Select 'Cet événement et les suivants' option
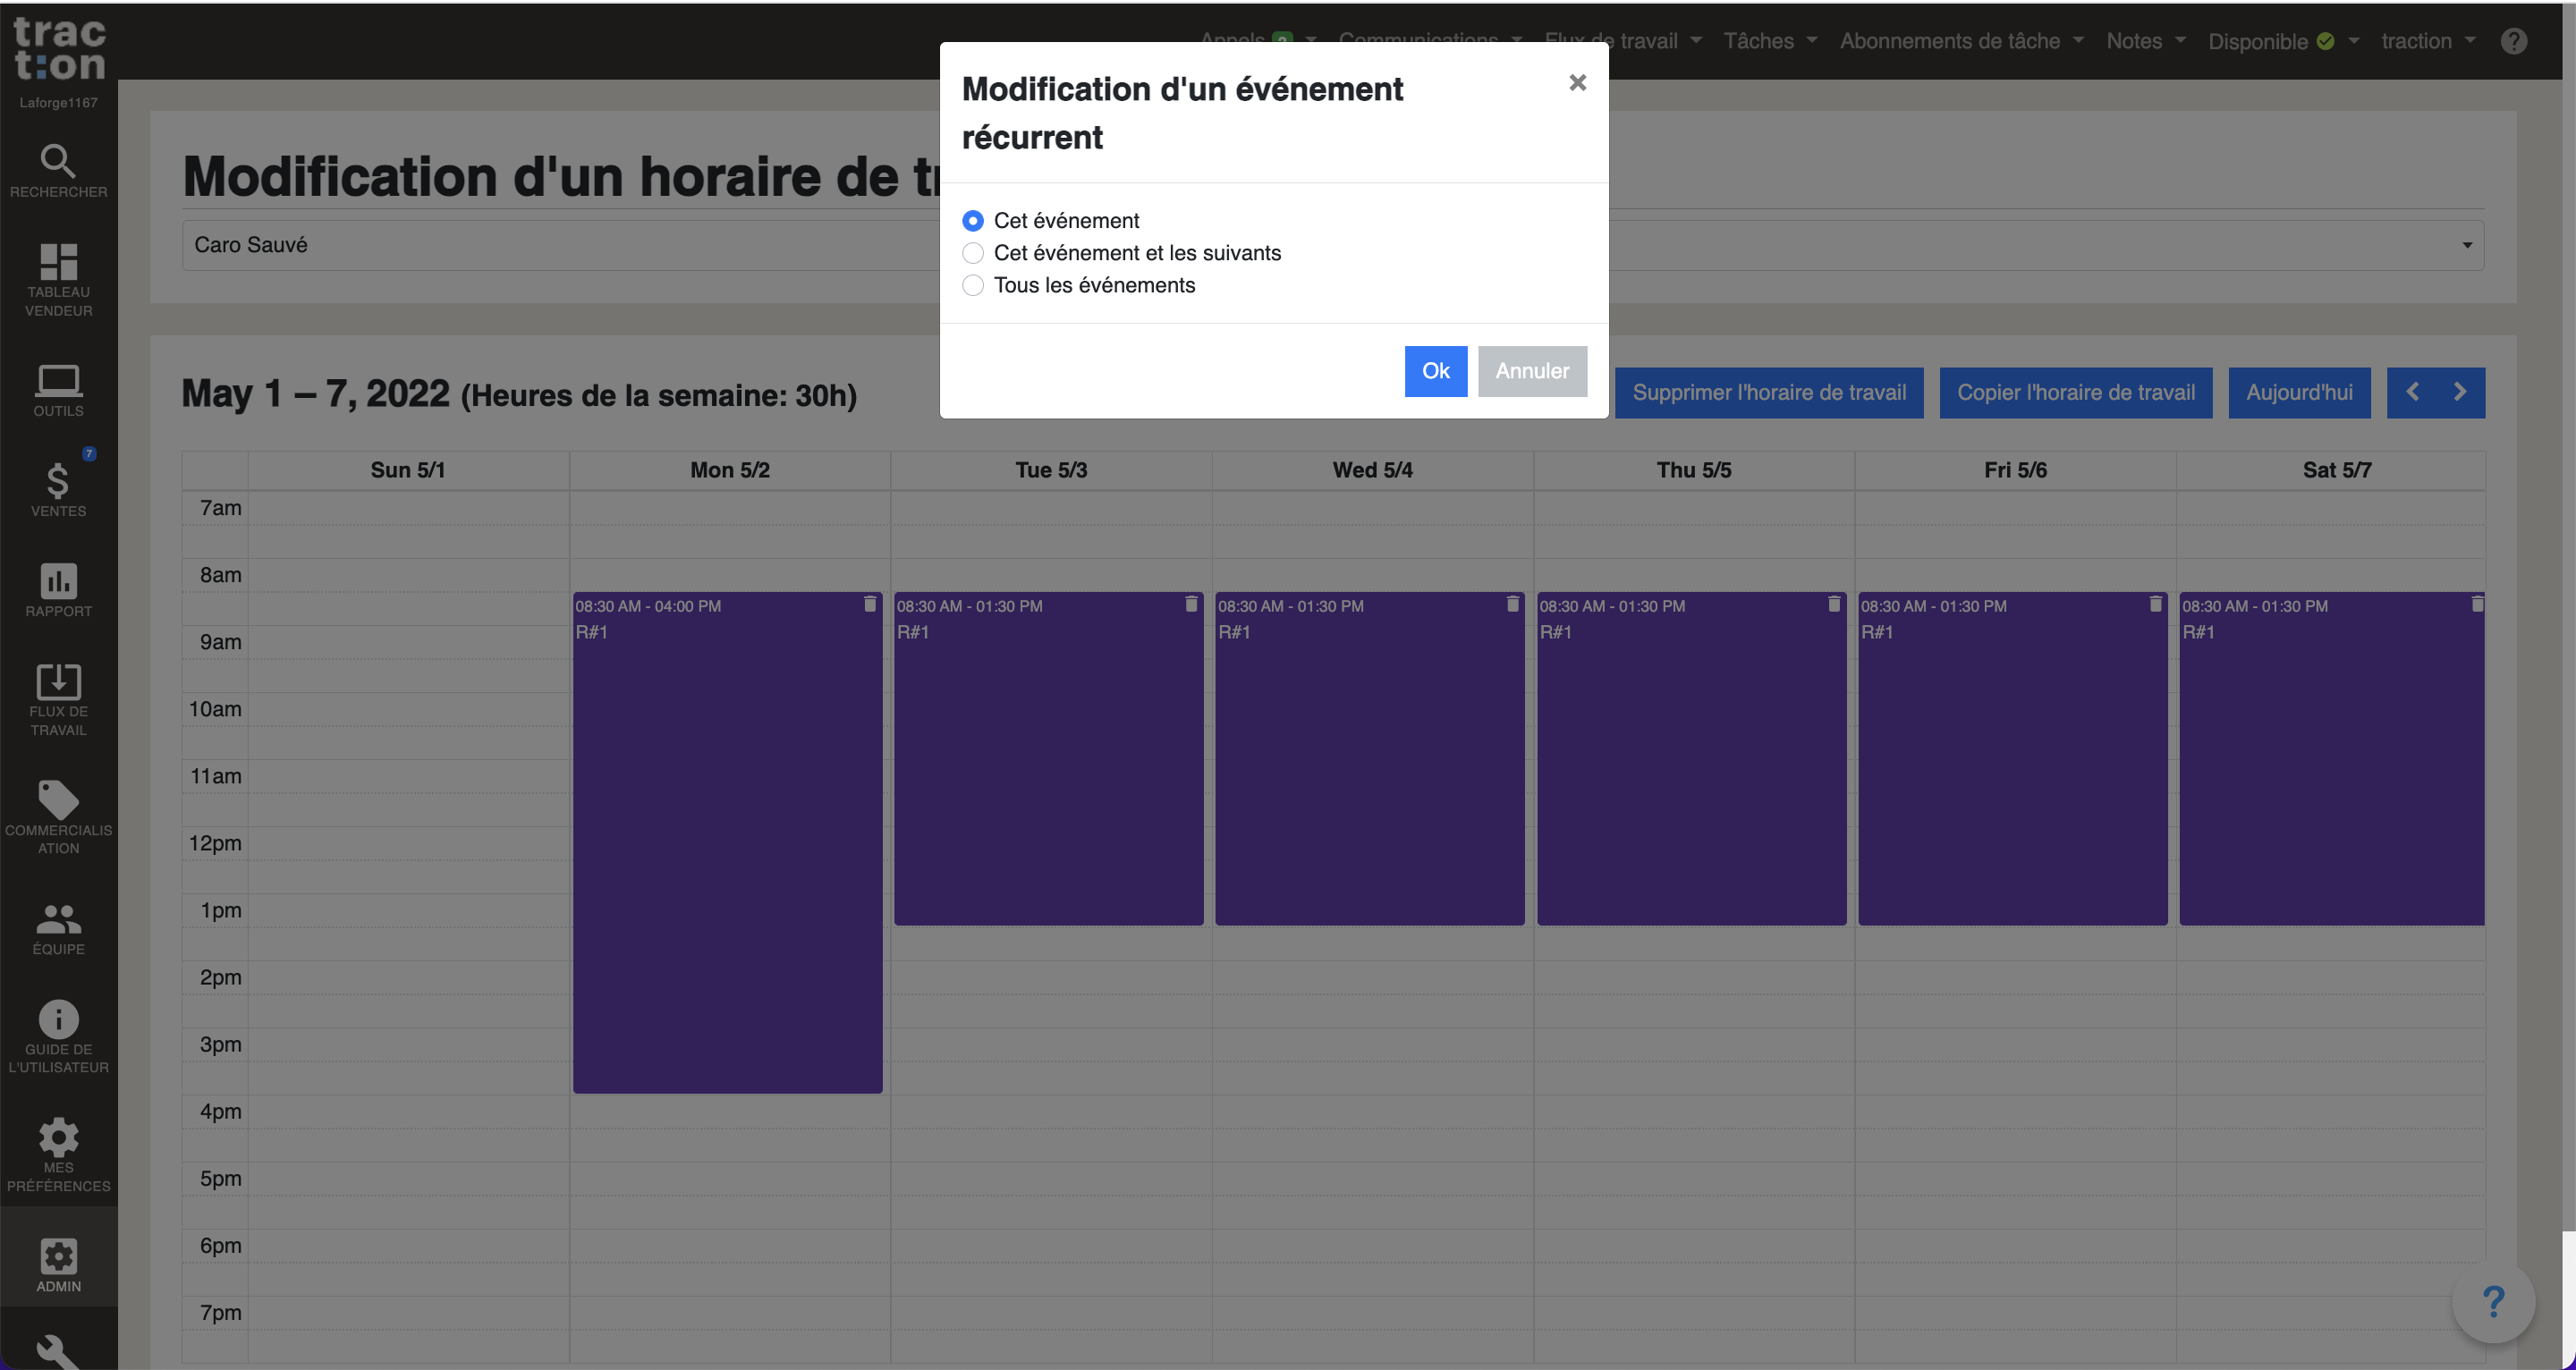This screenshot has width=2576, height=1370. (972, 253)
